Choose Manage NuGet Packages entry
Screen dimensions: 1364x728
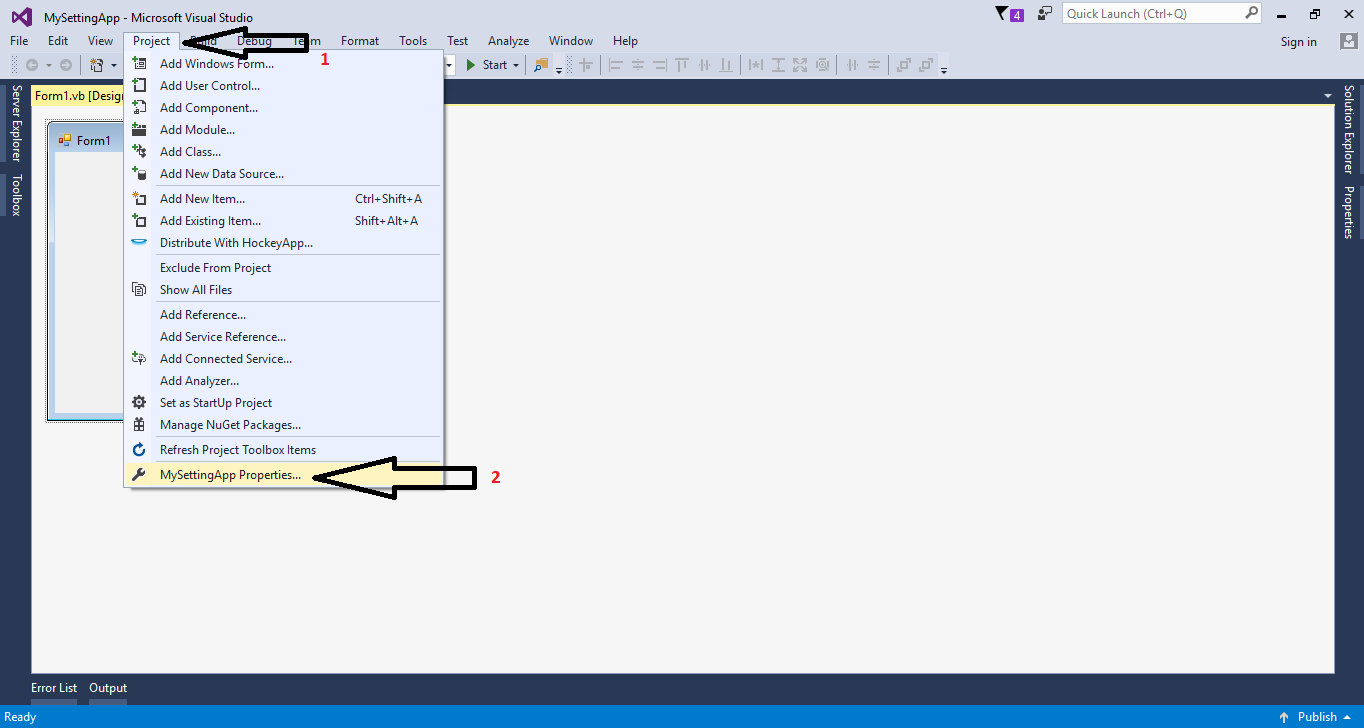(282, 425)
